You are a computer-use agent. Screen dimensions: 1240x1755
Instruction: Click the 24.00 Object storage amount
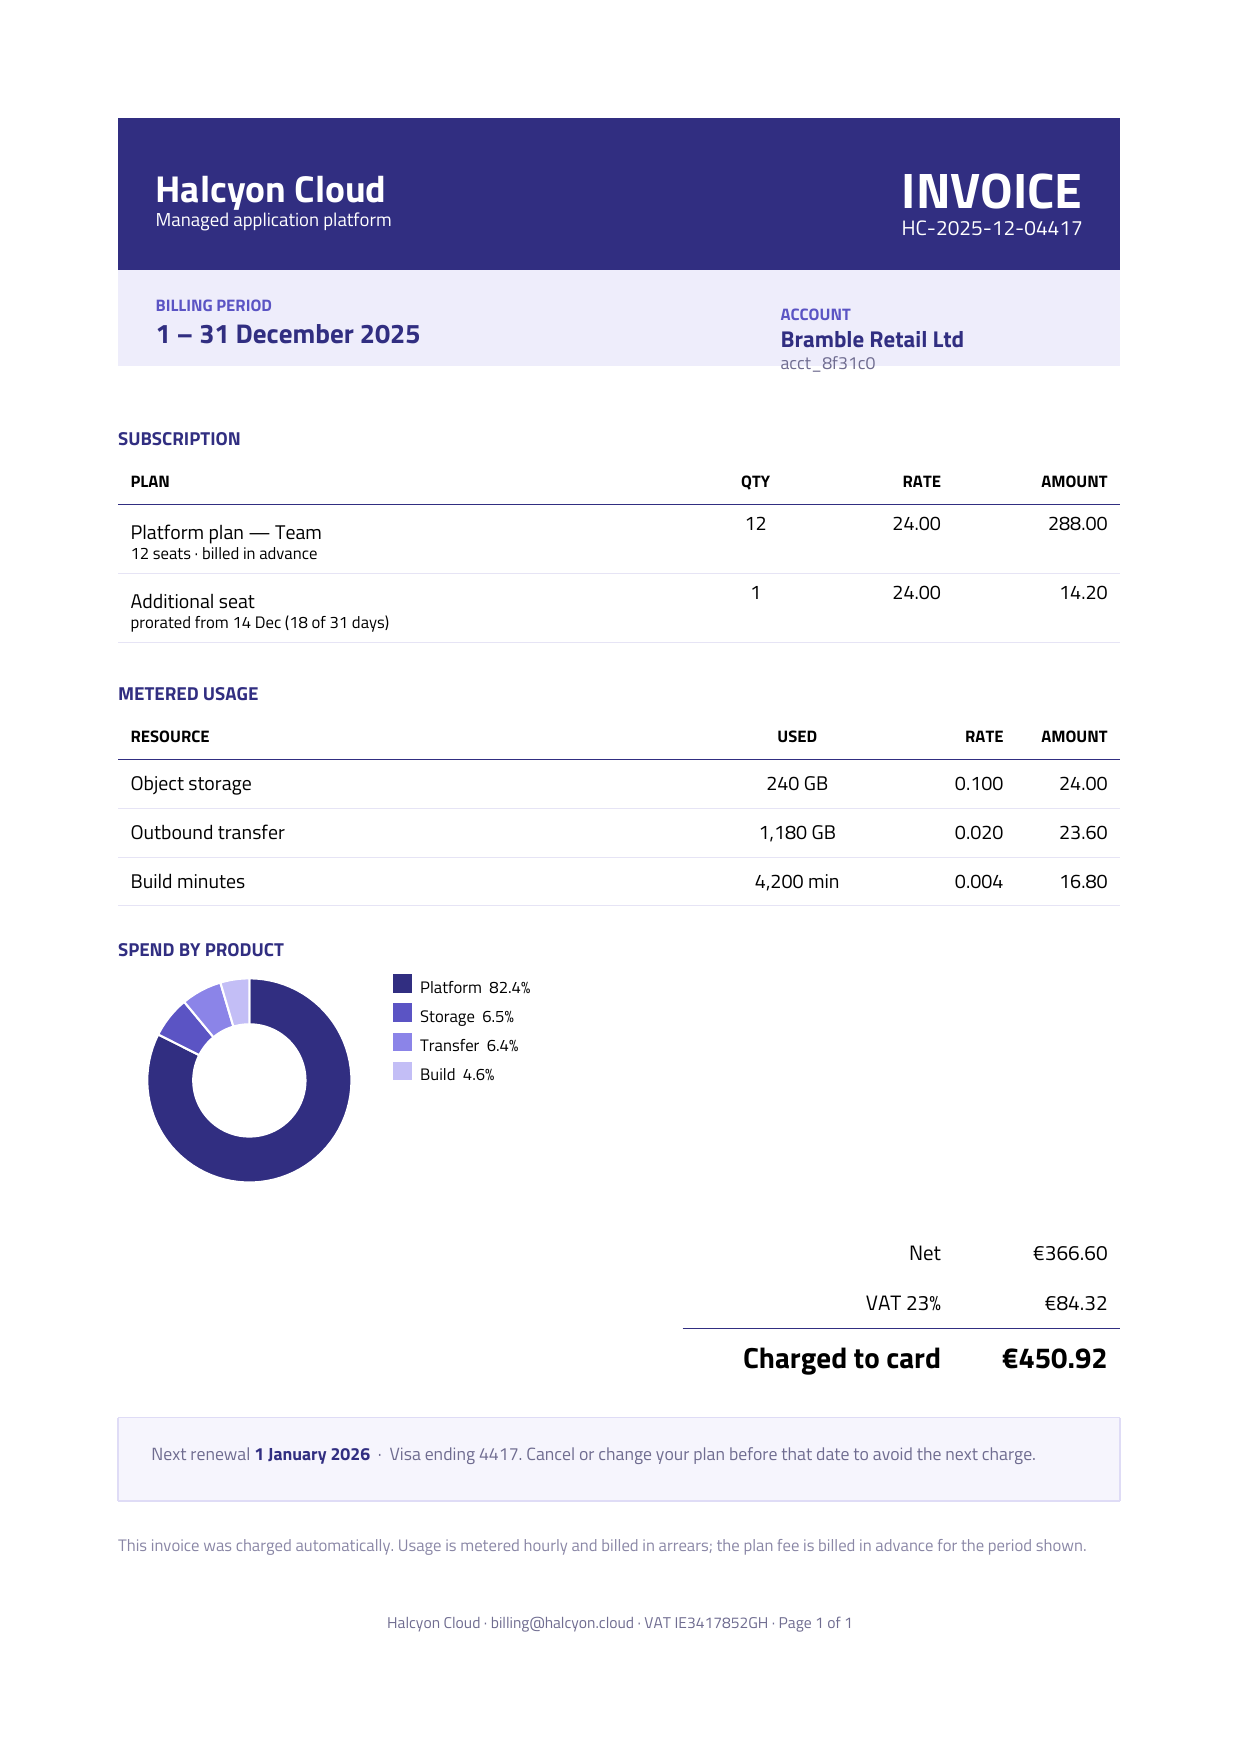pos(1083,784)
